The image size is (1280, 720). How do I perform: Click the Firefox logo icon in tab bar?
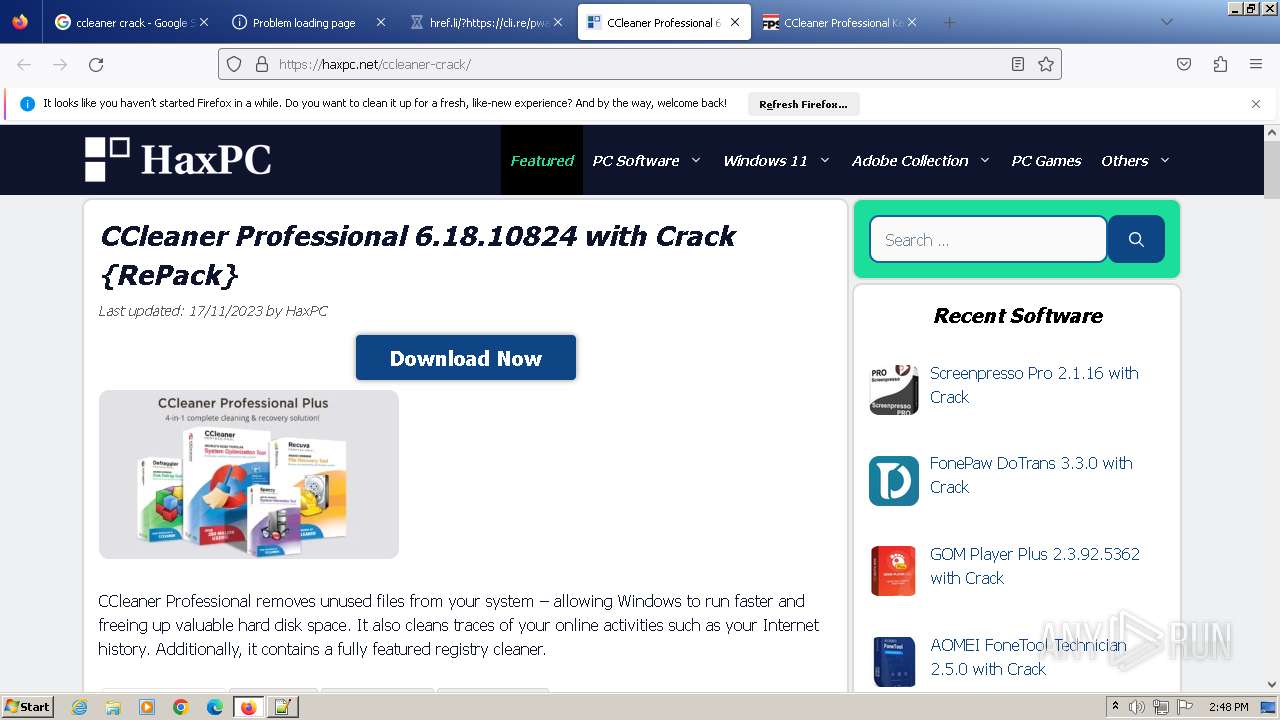tap(20, 22)
